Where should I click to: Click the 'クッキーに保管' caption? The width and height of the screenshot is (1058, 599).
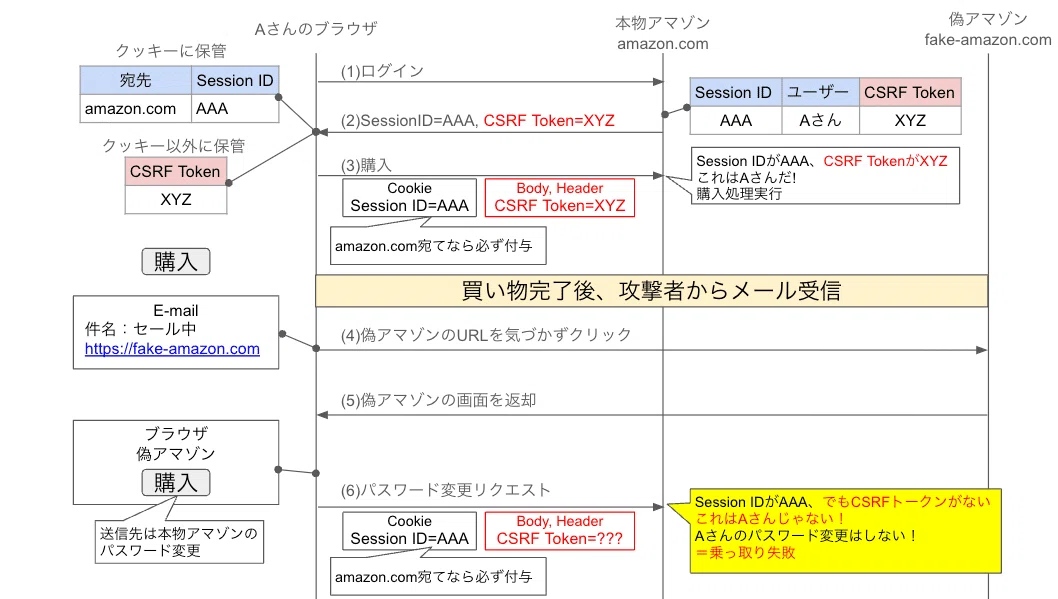pyautogui.click(x=171, y=51)
